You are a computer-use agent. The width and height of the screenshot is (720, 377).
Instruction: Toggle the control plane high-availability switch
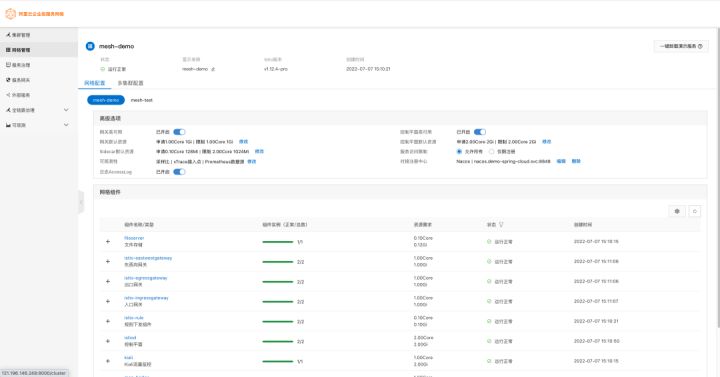point(480,132)
